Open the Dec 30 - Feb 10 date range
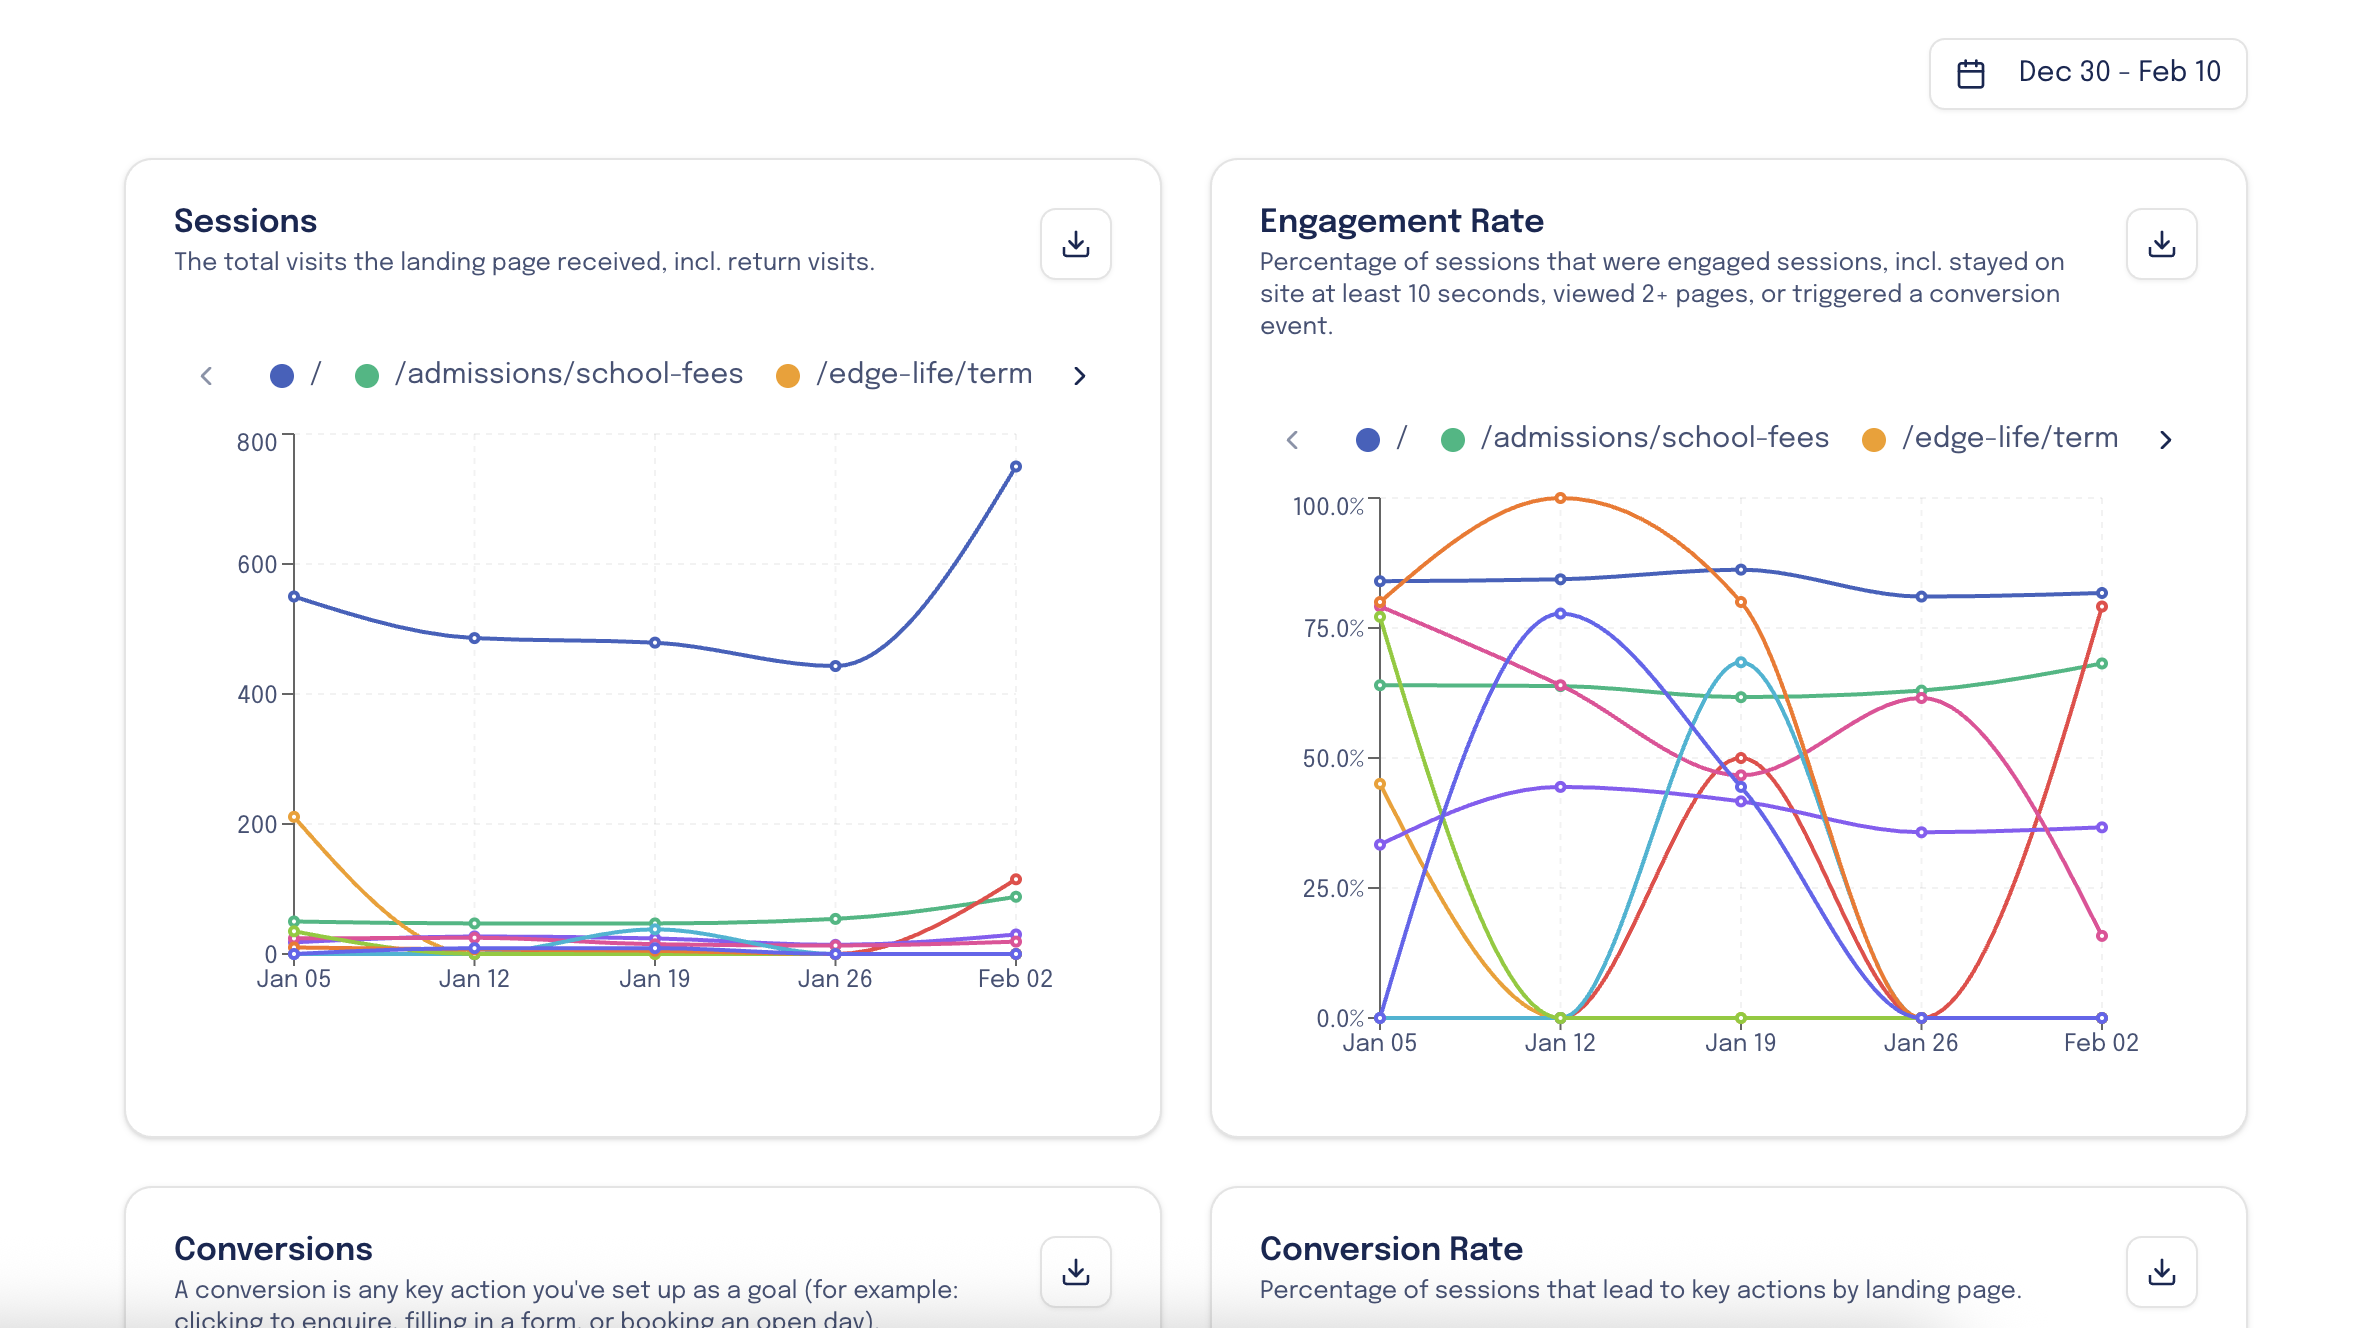Viewport: 2370px width, 1328px height. [2118, 72]
